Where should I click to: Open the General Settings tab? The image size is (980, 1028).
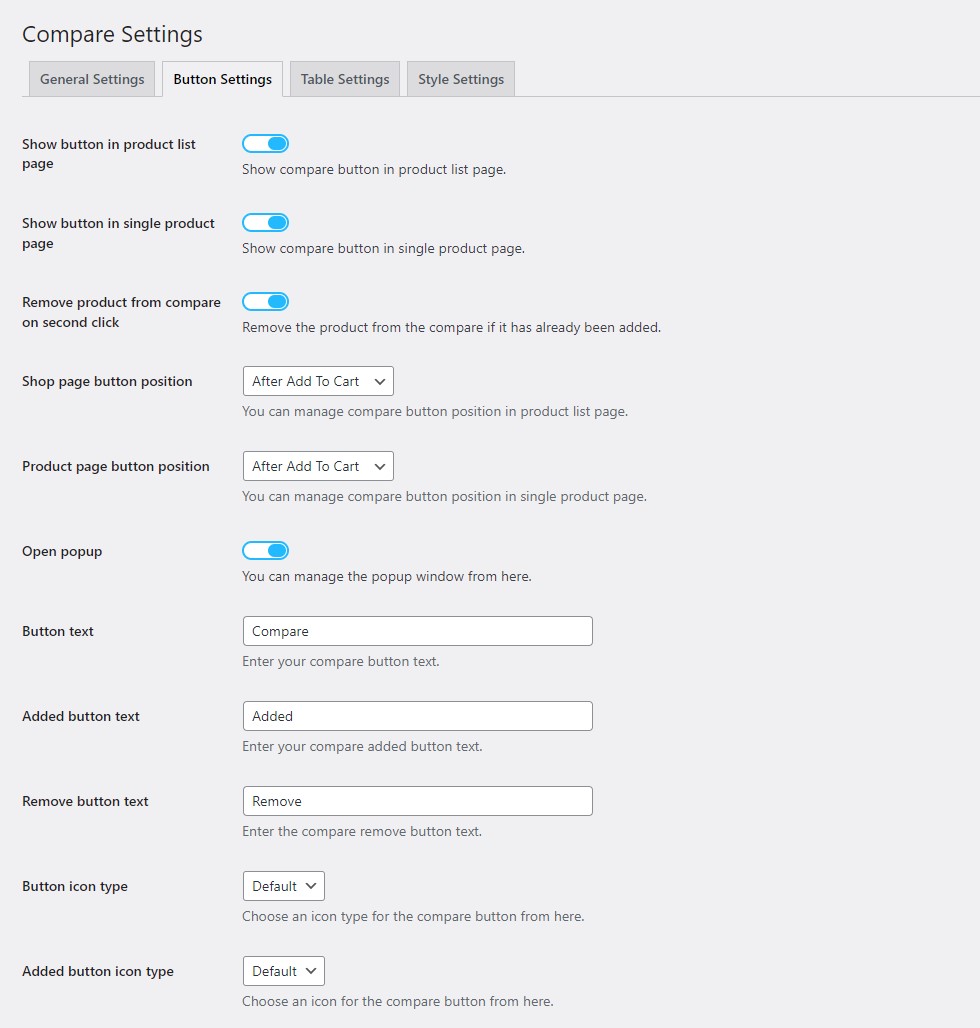tap(92, 79)
